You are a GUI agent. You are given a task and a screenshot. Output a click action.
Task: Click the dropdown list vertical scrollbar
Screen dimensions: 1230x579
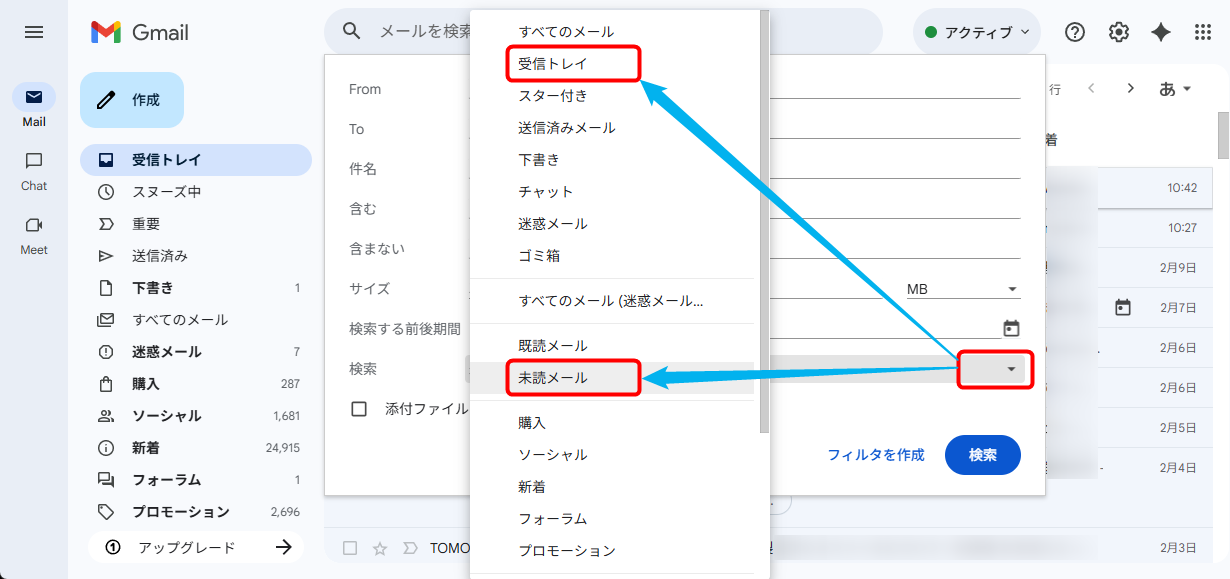[764, 220]
